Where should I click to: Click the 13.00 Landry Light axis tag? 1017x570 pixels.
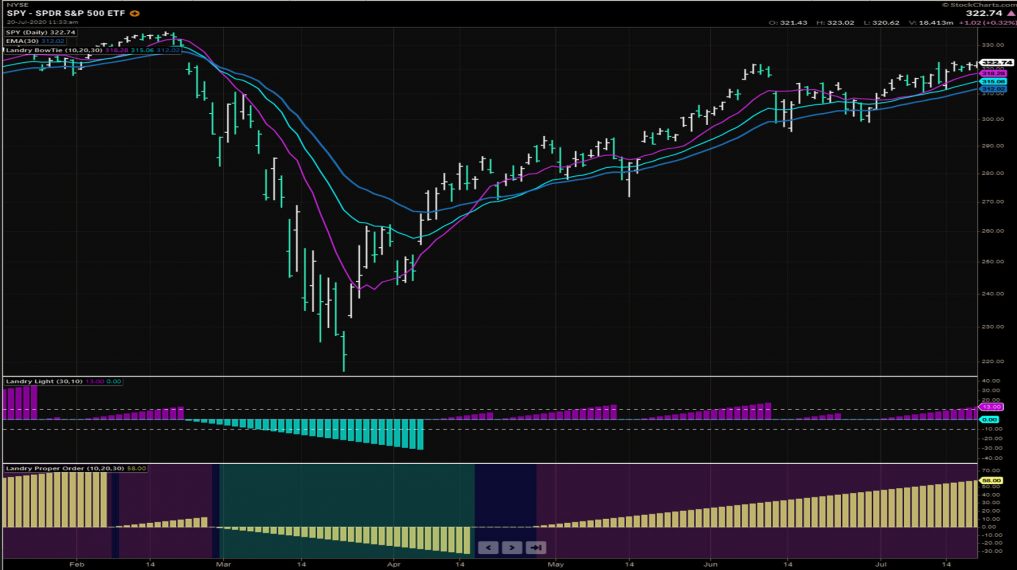pyautogui.click(x=991, y=407)
